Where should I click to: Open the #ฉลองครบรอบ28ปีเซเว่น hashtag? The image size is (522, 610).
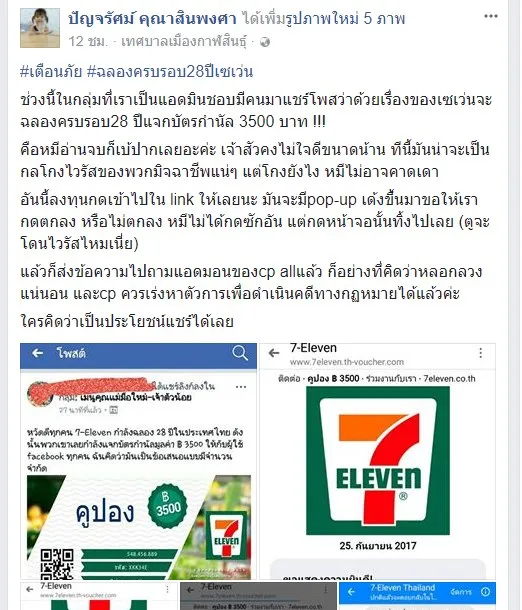(170, 72)
